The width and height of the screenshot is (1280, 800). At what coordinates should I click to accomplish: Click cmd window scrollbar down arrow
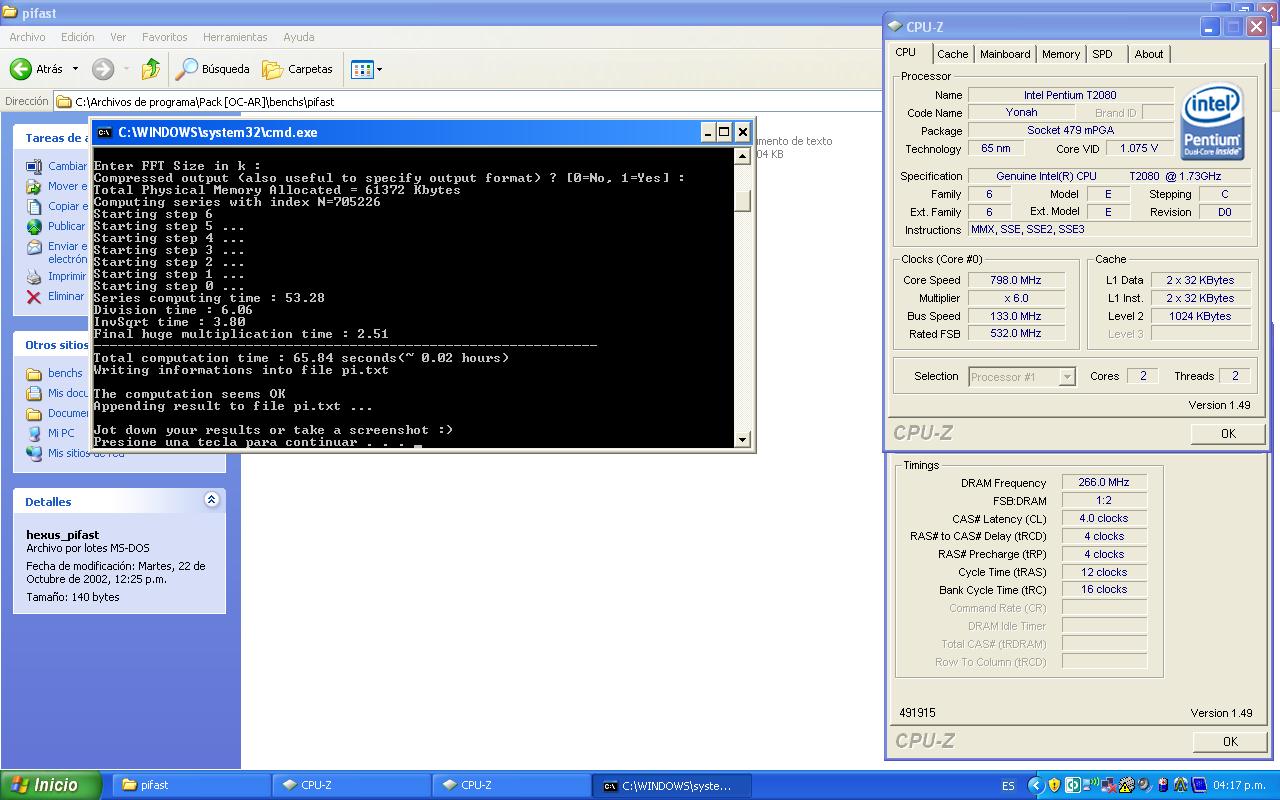pos(742,439)
